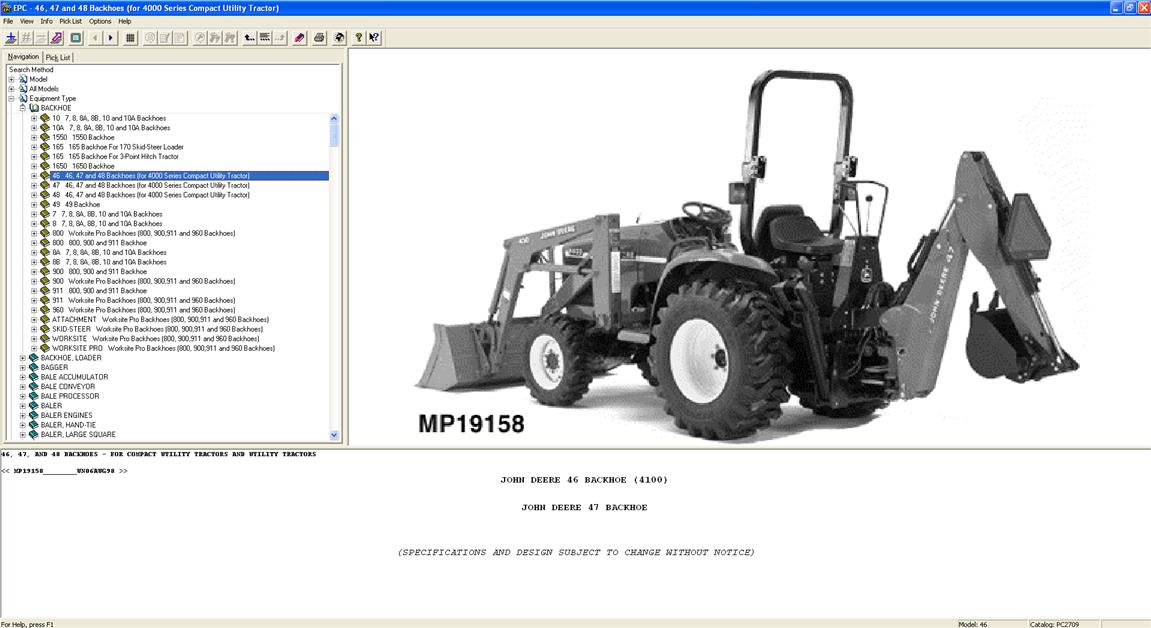Go forward with the right arrow toolbar icon
This screenshot has width=1151, height=628.
tap(111, 37)
